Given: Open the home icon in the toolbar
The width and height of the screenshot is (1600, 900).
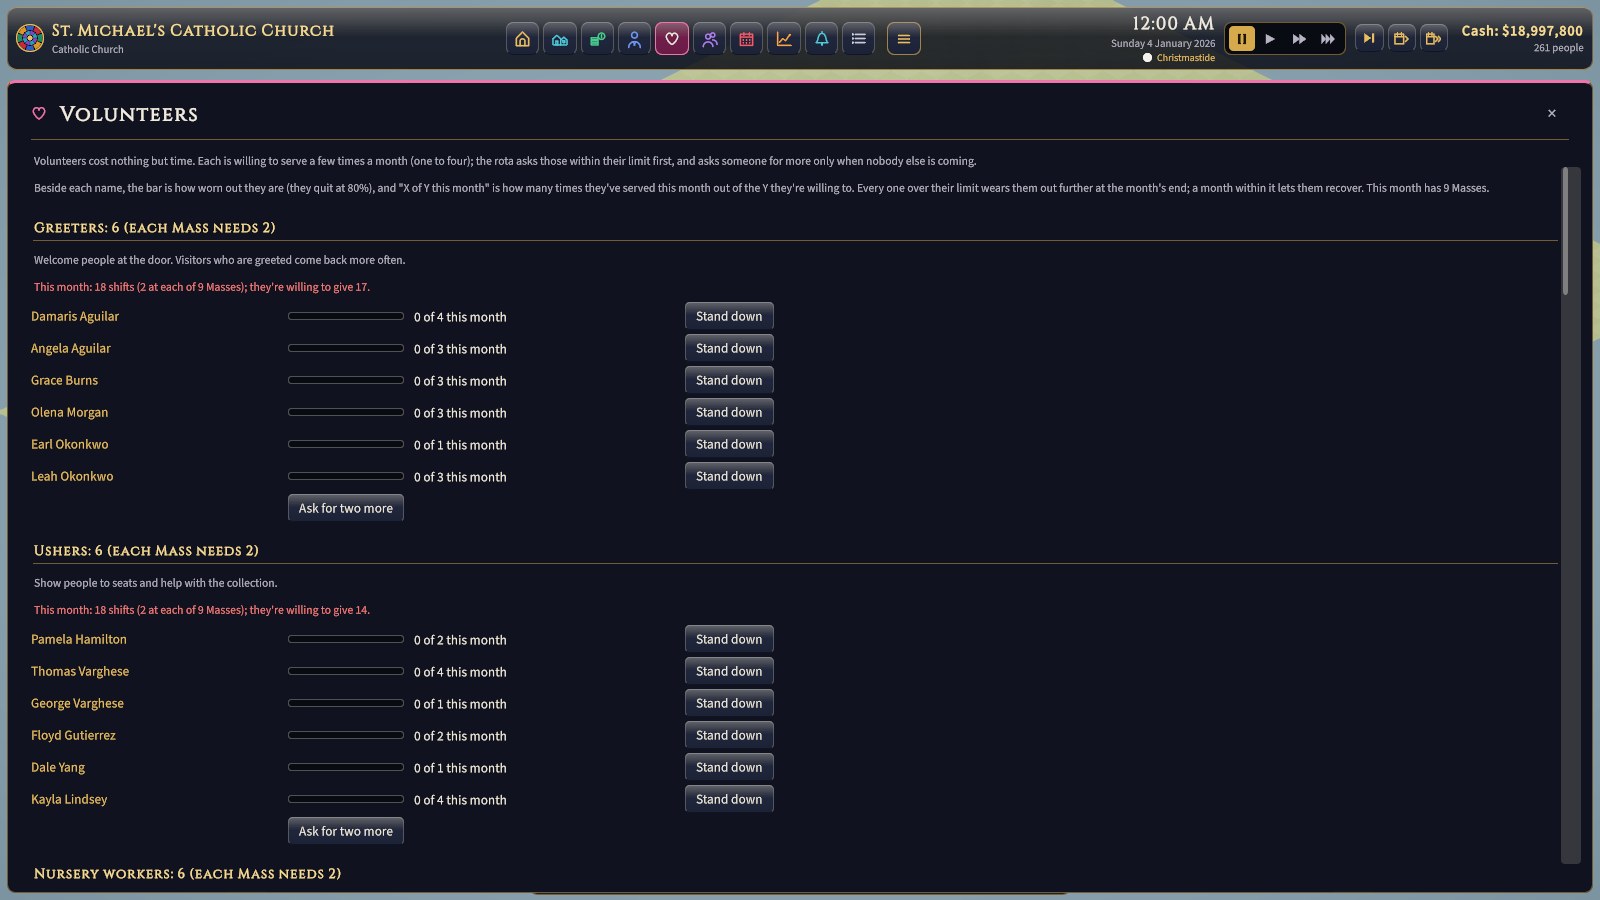Looking at the screenshot, I should coord(522,39).
